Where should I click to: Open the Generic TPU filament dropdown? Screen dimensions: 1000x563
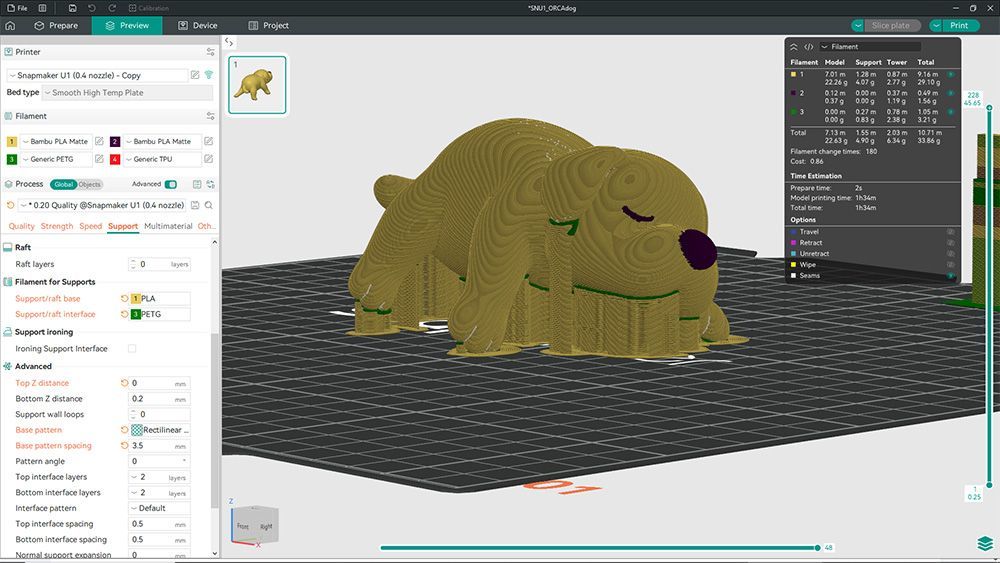click(x=162, y=159)
